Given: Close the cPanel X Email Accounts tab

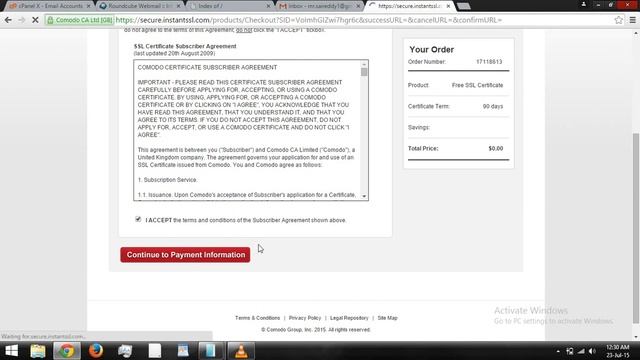Looking at the screenshot, I should coord(89,6).
